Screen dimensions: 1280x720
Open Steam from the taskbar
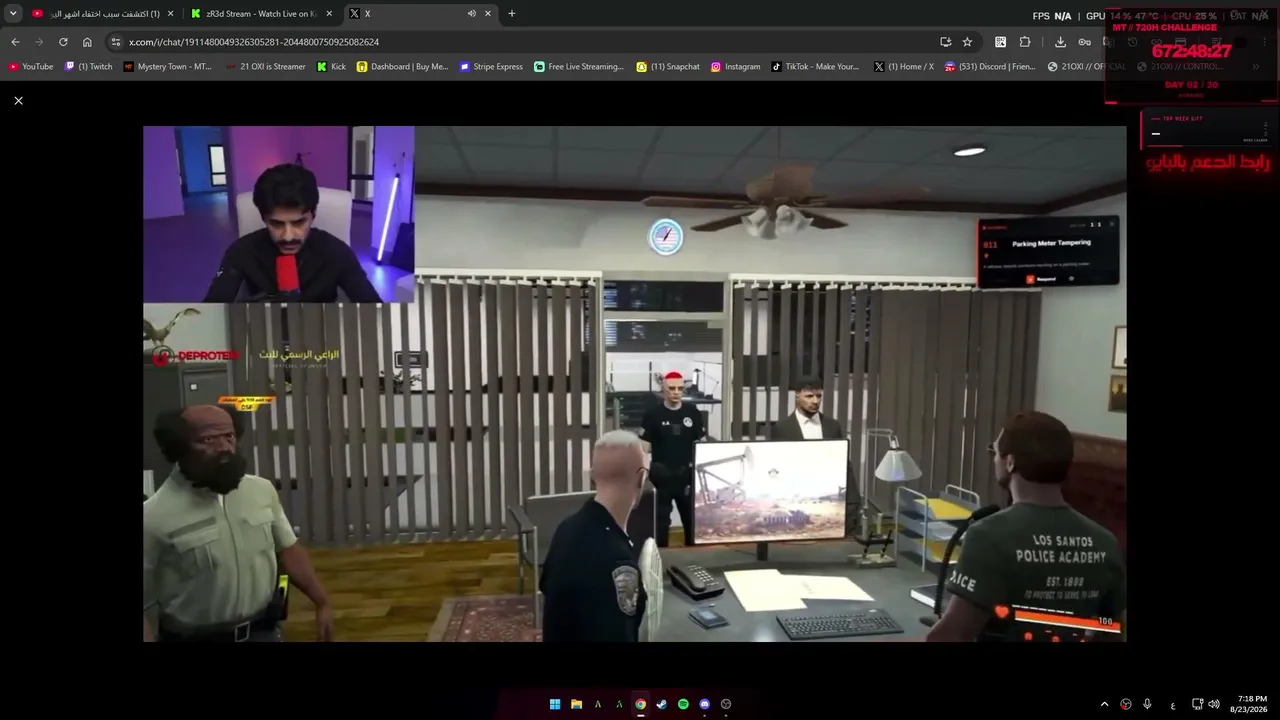point(662,704)
